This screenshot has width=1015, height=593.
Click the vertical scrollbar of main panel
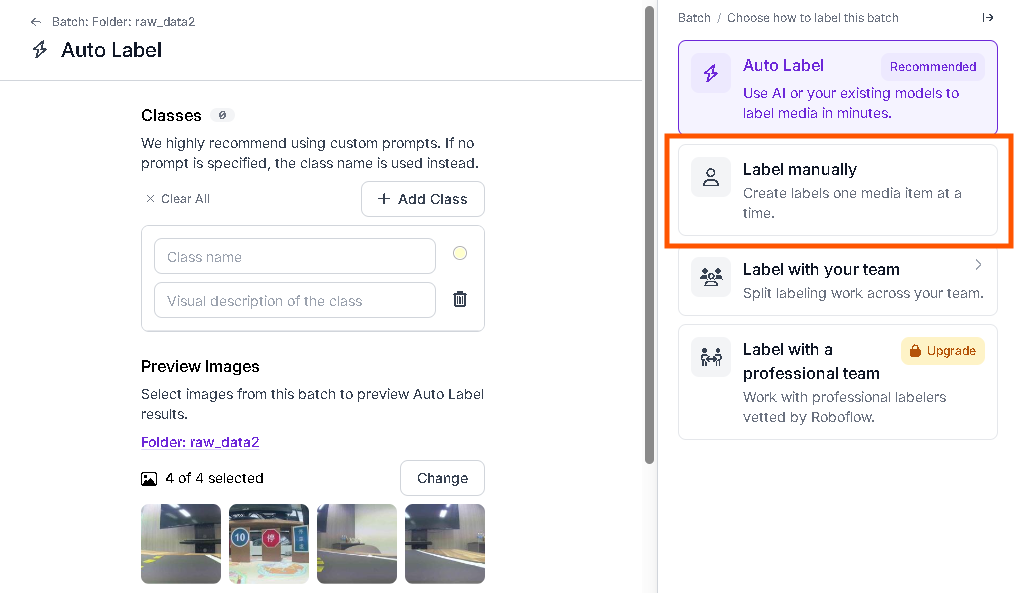650,236
